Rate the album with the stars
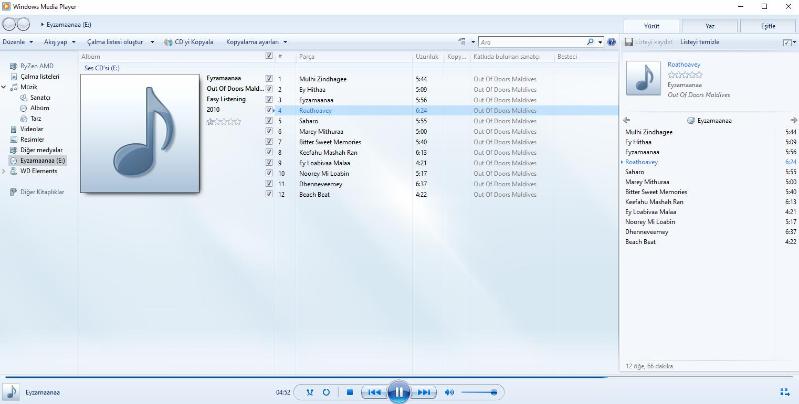The height and width of the screenshot is (404, 799). 224,121
